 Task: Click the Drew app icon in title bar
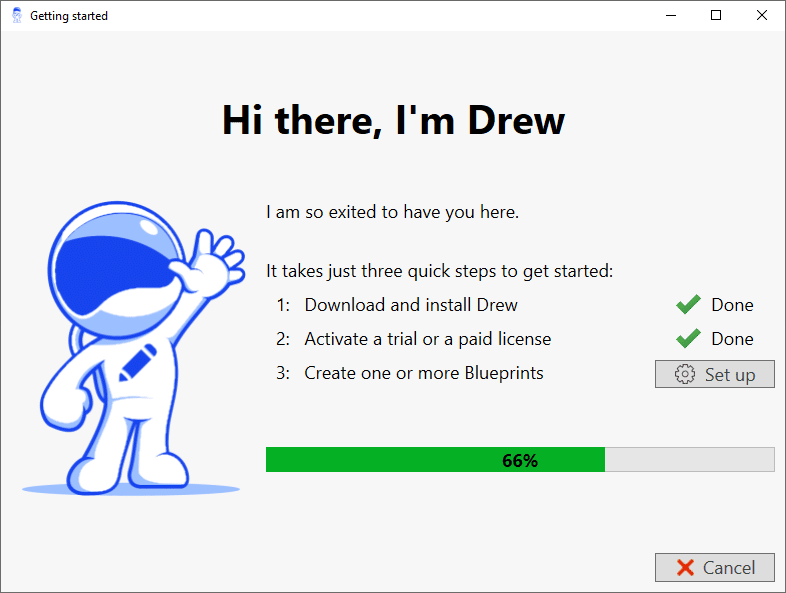(x=16, y=16)
